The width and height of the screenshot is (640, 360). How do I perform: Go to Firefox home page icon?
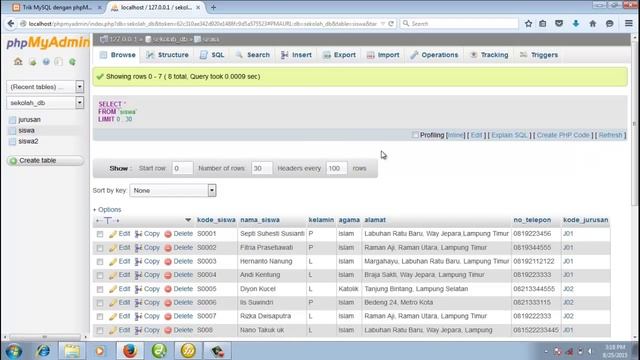[593, 24]
